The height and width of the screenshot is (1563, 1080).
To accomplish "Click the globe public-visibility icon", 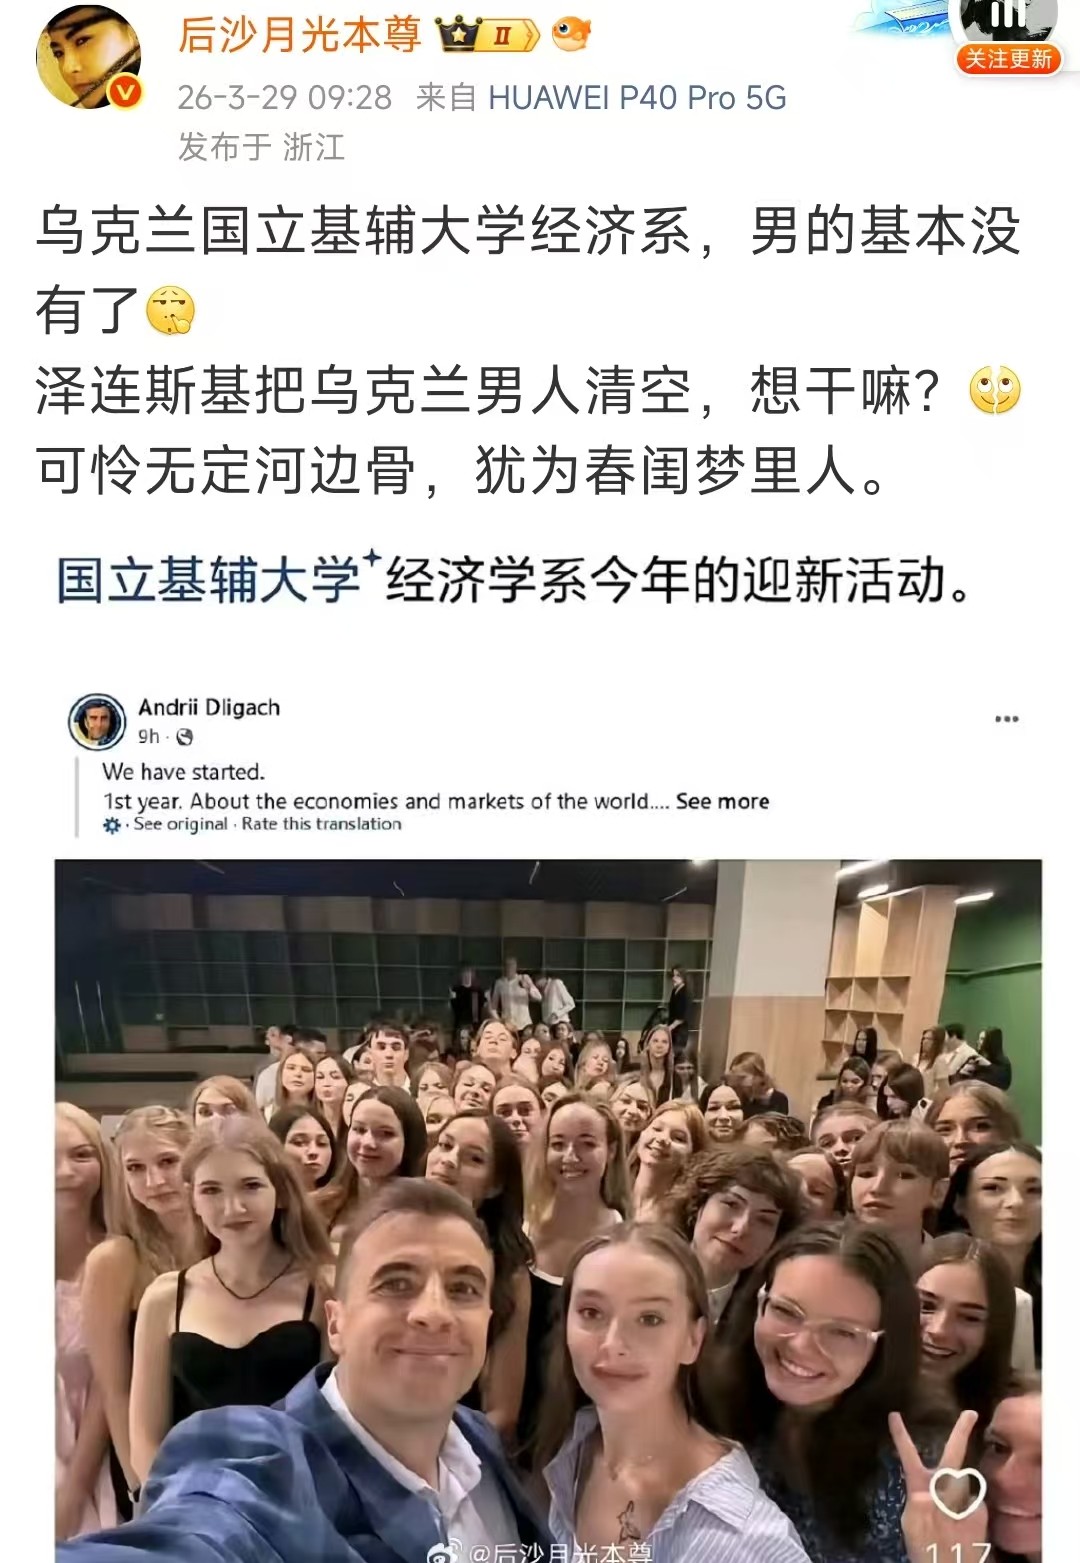I will [184, 737].
